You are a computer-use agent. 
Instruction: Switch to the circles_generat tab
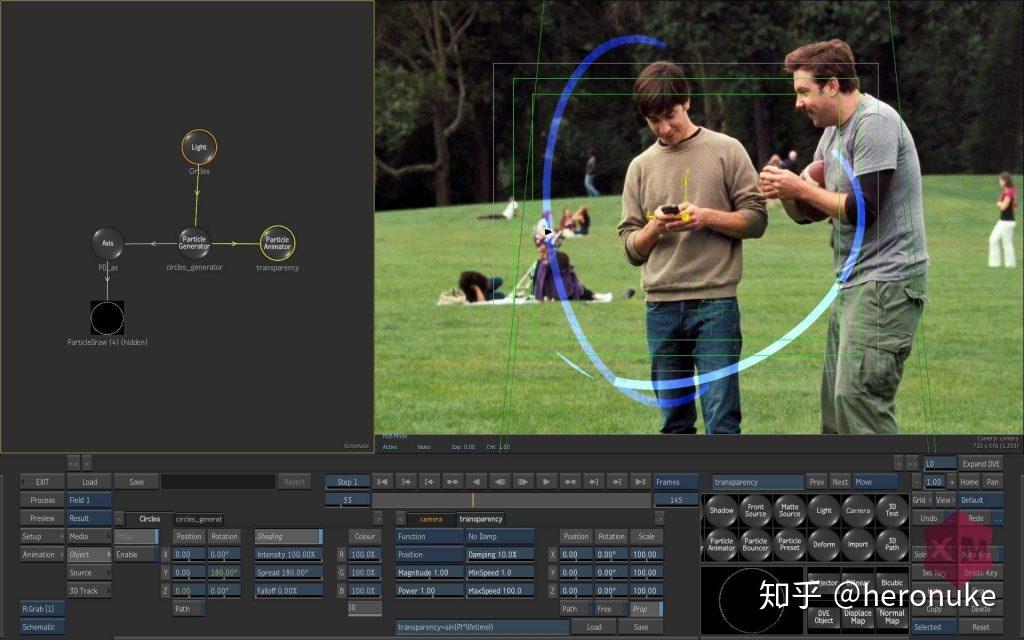point(199,519)
